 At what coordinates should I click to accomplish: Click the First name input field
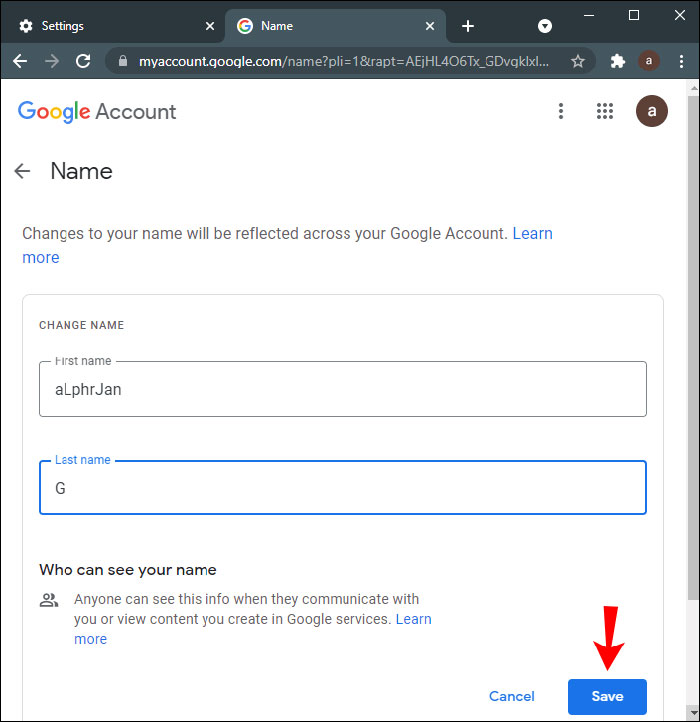343,389
